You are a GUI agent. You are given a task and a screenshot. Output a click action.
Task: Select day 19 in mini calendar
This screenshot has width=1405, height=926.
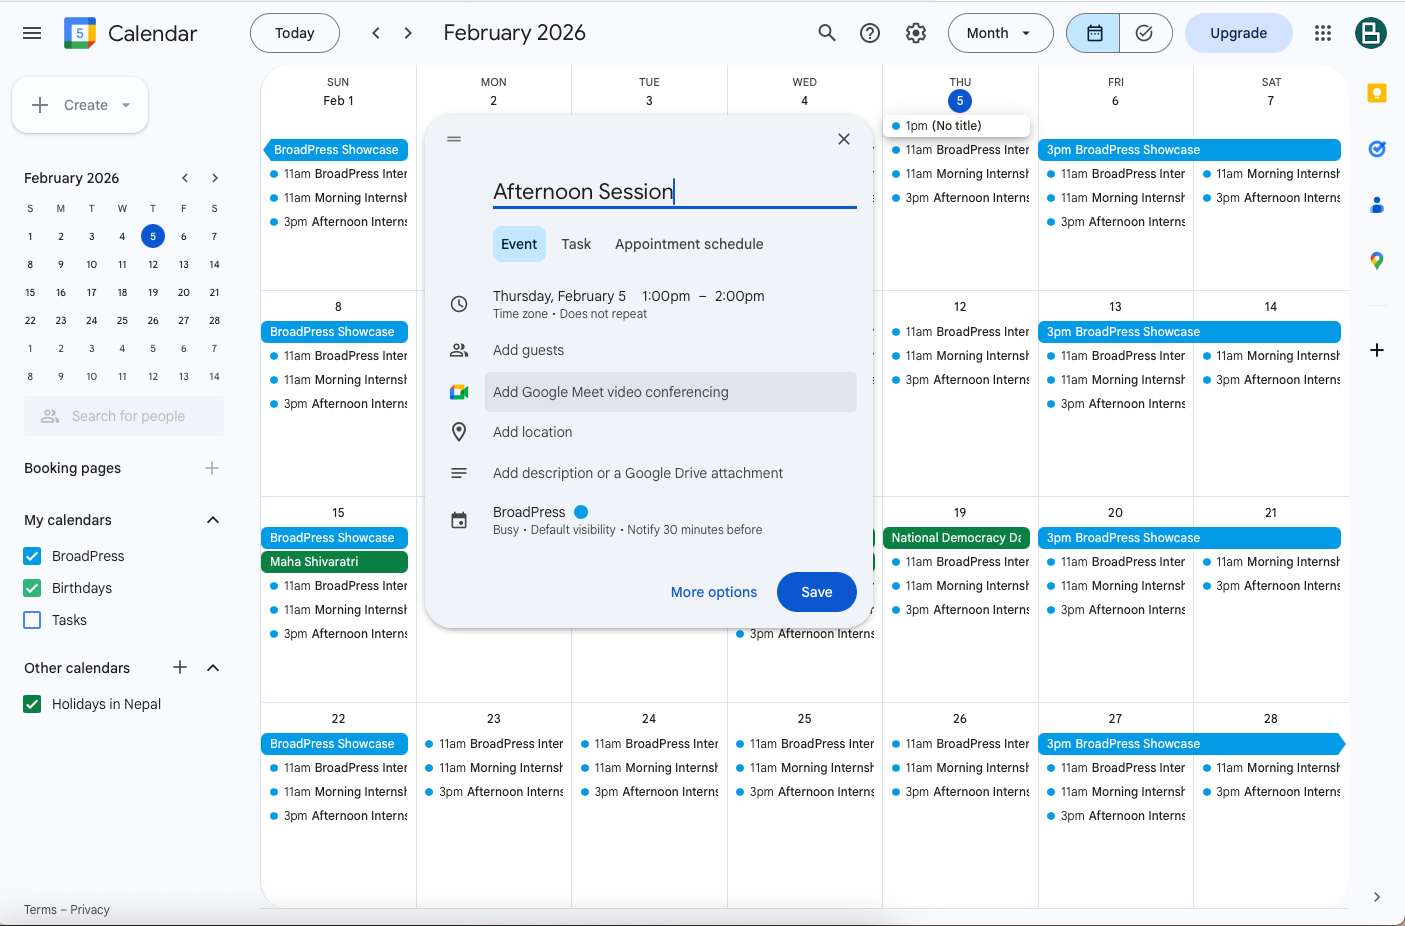pos(153,293)
